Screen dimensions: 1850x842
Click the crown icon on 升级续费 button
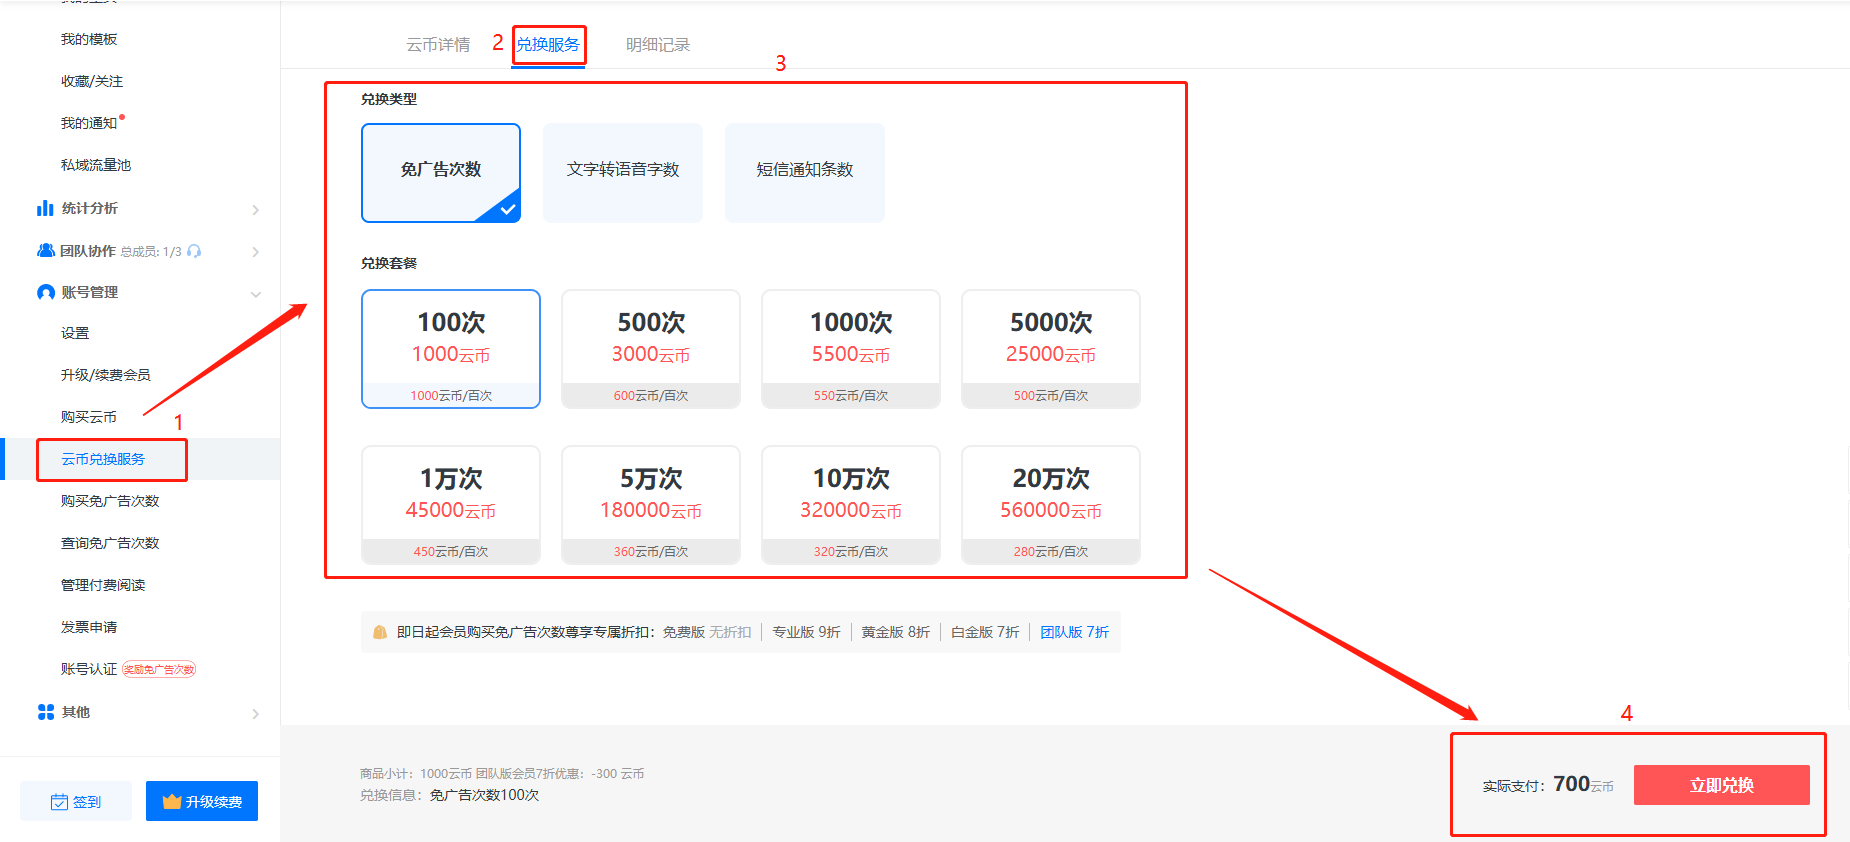(172, 802)
